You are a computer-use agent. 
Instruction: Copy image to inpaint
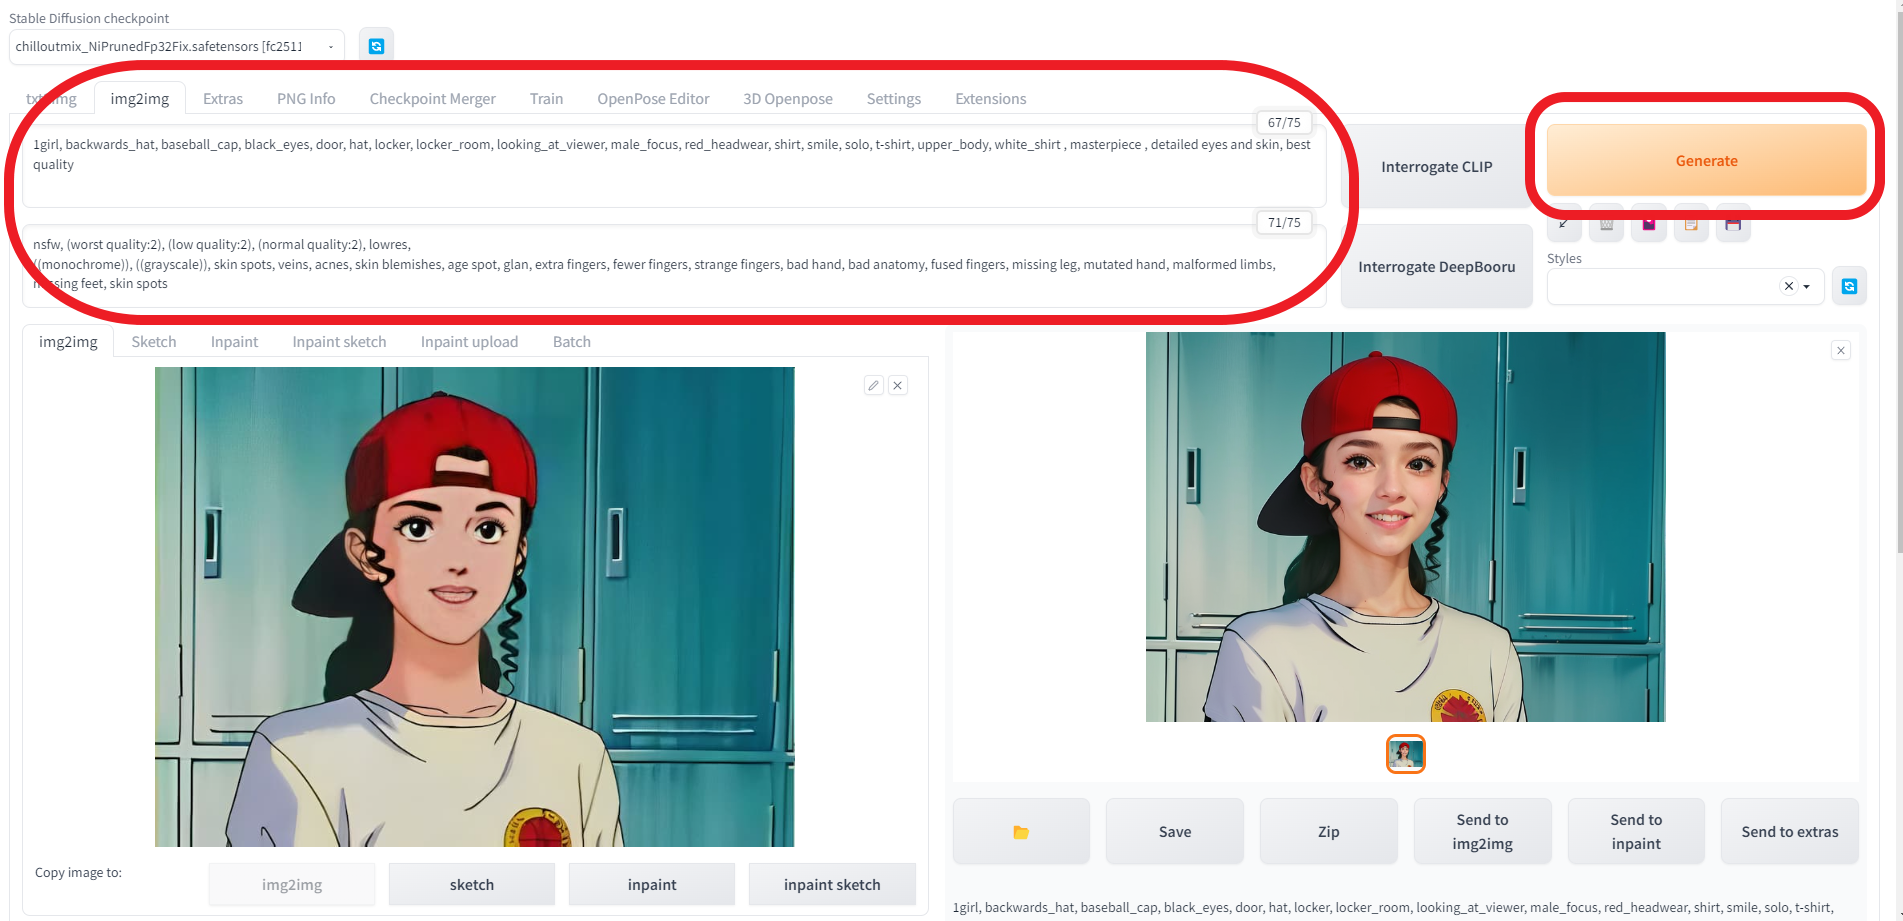coord(652,884)
